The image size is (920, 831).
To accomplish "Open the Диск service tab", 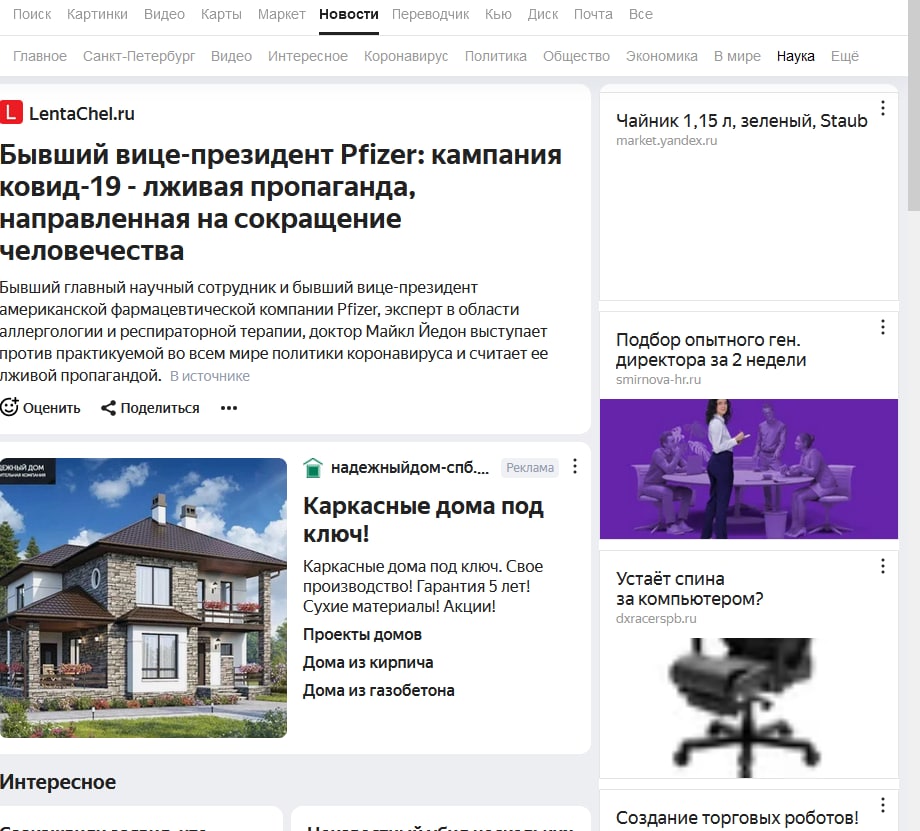I will [x=543, y=14].
